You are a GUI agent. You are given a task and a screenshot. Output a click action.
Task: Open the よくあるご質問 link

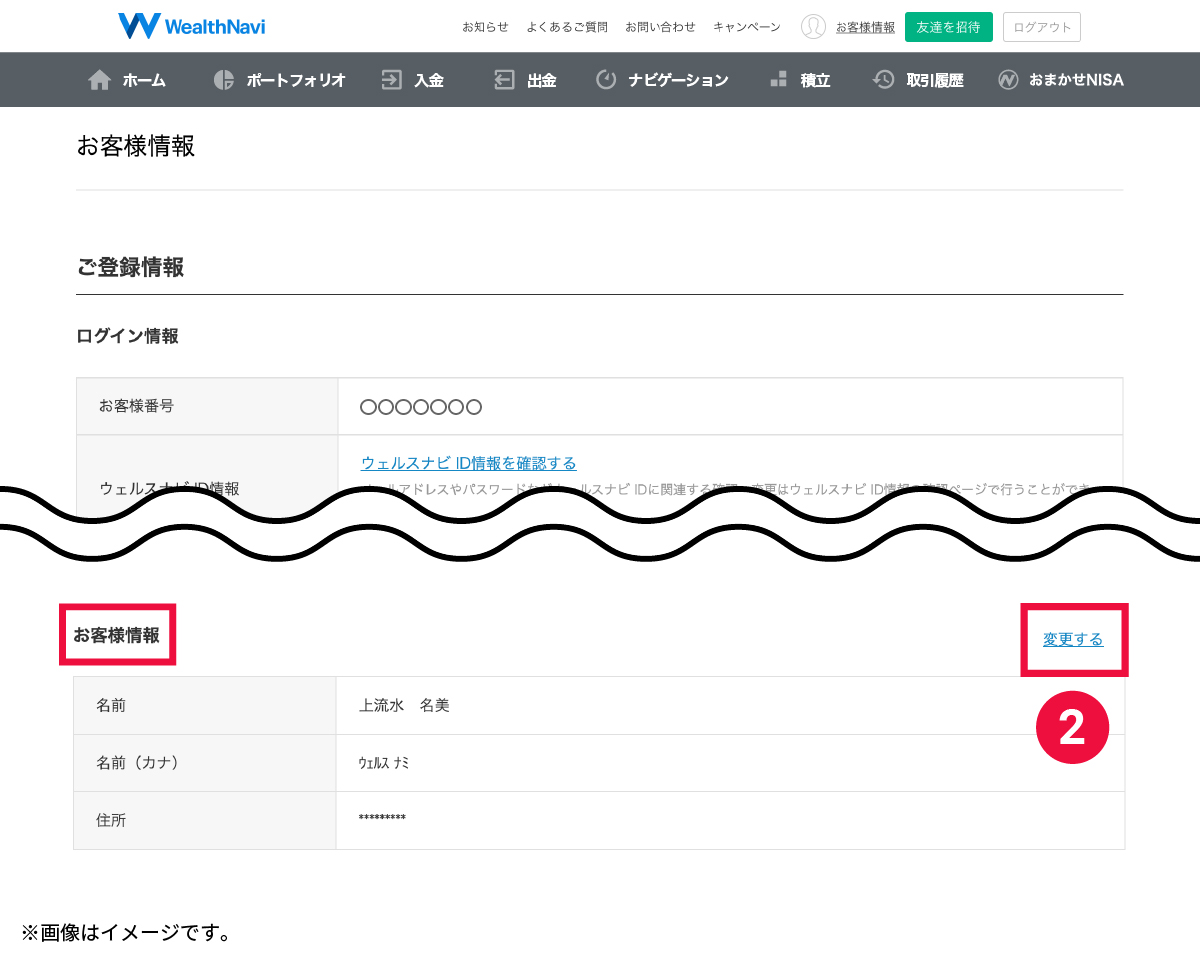coord(567,27)
